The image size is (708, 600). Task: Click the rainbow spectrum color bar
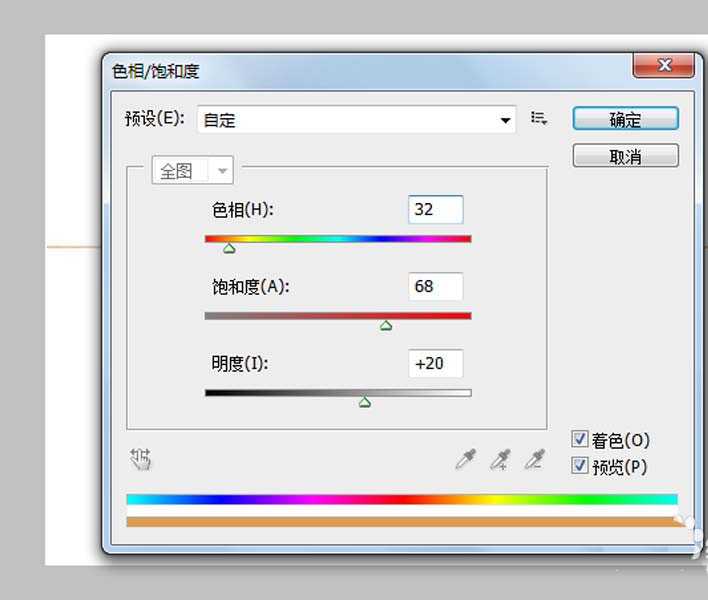pyautogui.click(x=401, y=498)
